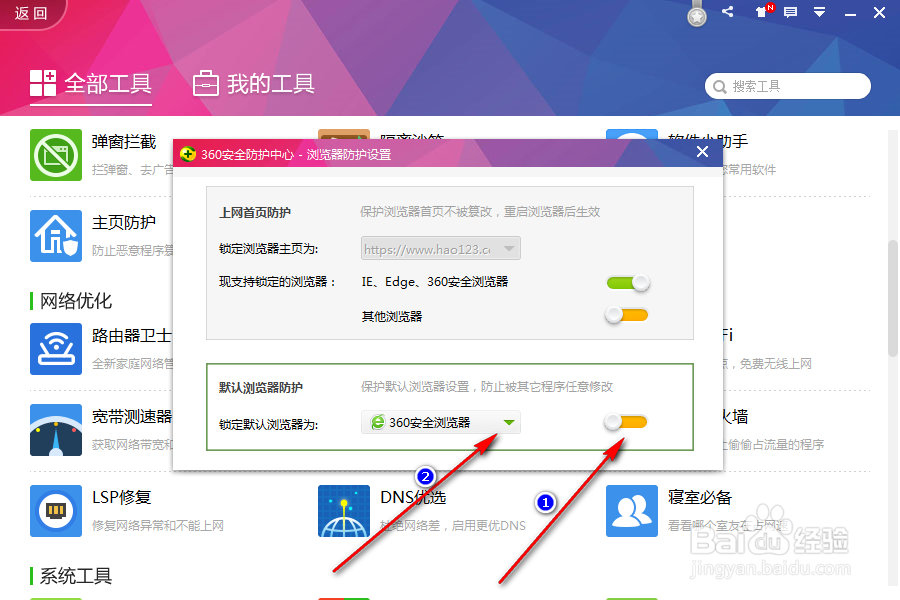Focus the 搜索工具 search field
The width and height of the screenshot is (900, 600).
pos(788,86)
